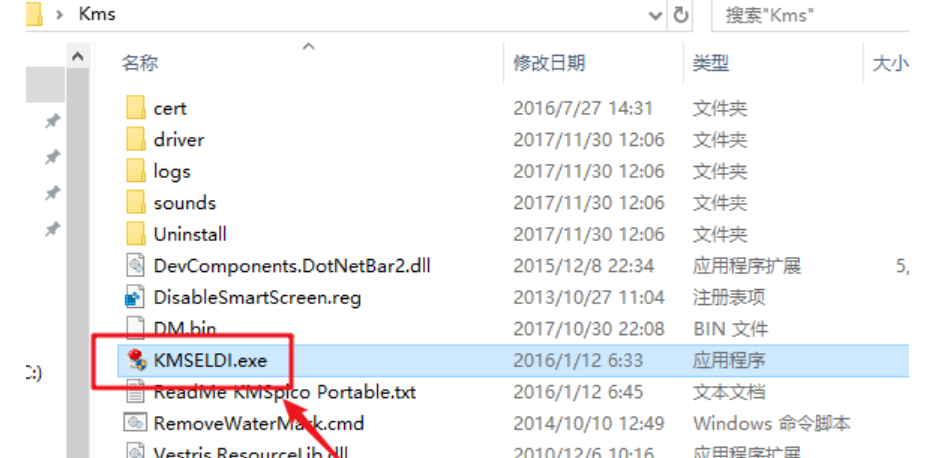
Task: Select the KMSELDI.exe application icon
Action: (136, 360)
